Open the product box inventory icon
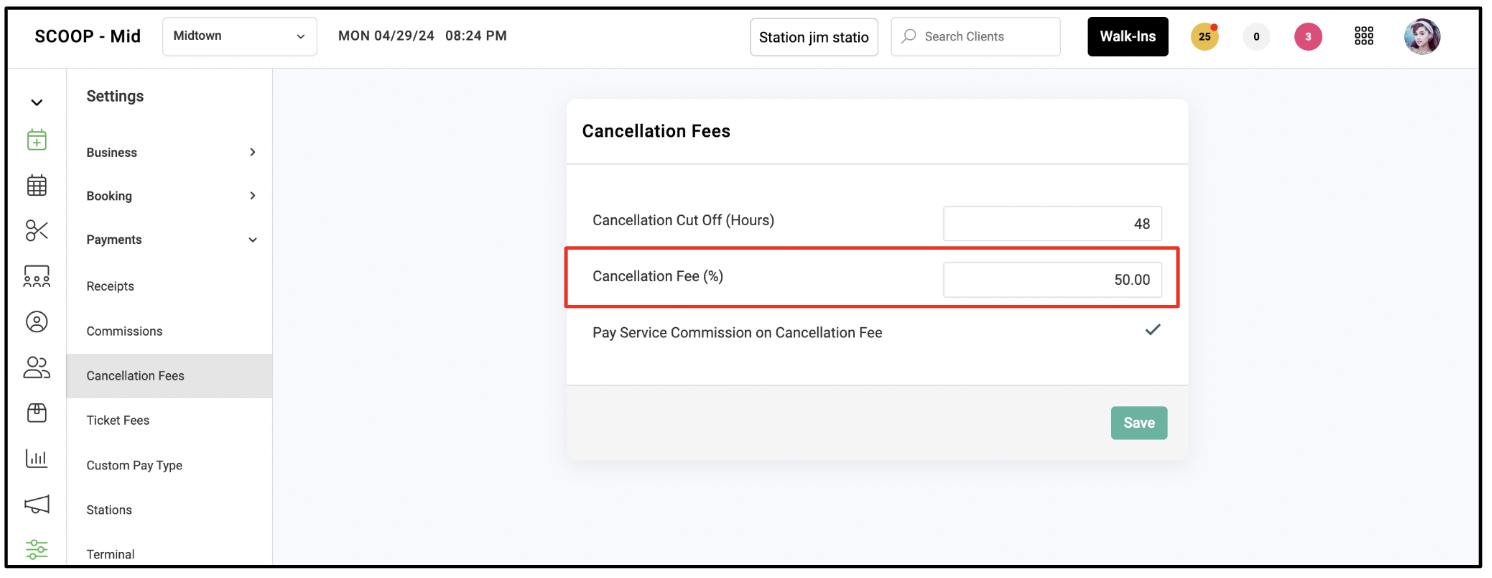This screenshot has height=578, width=1492. tap(37, 412)
